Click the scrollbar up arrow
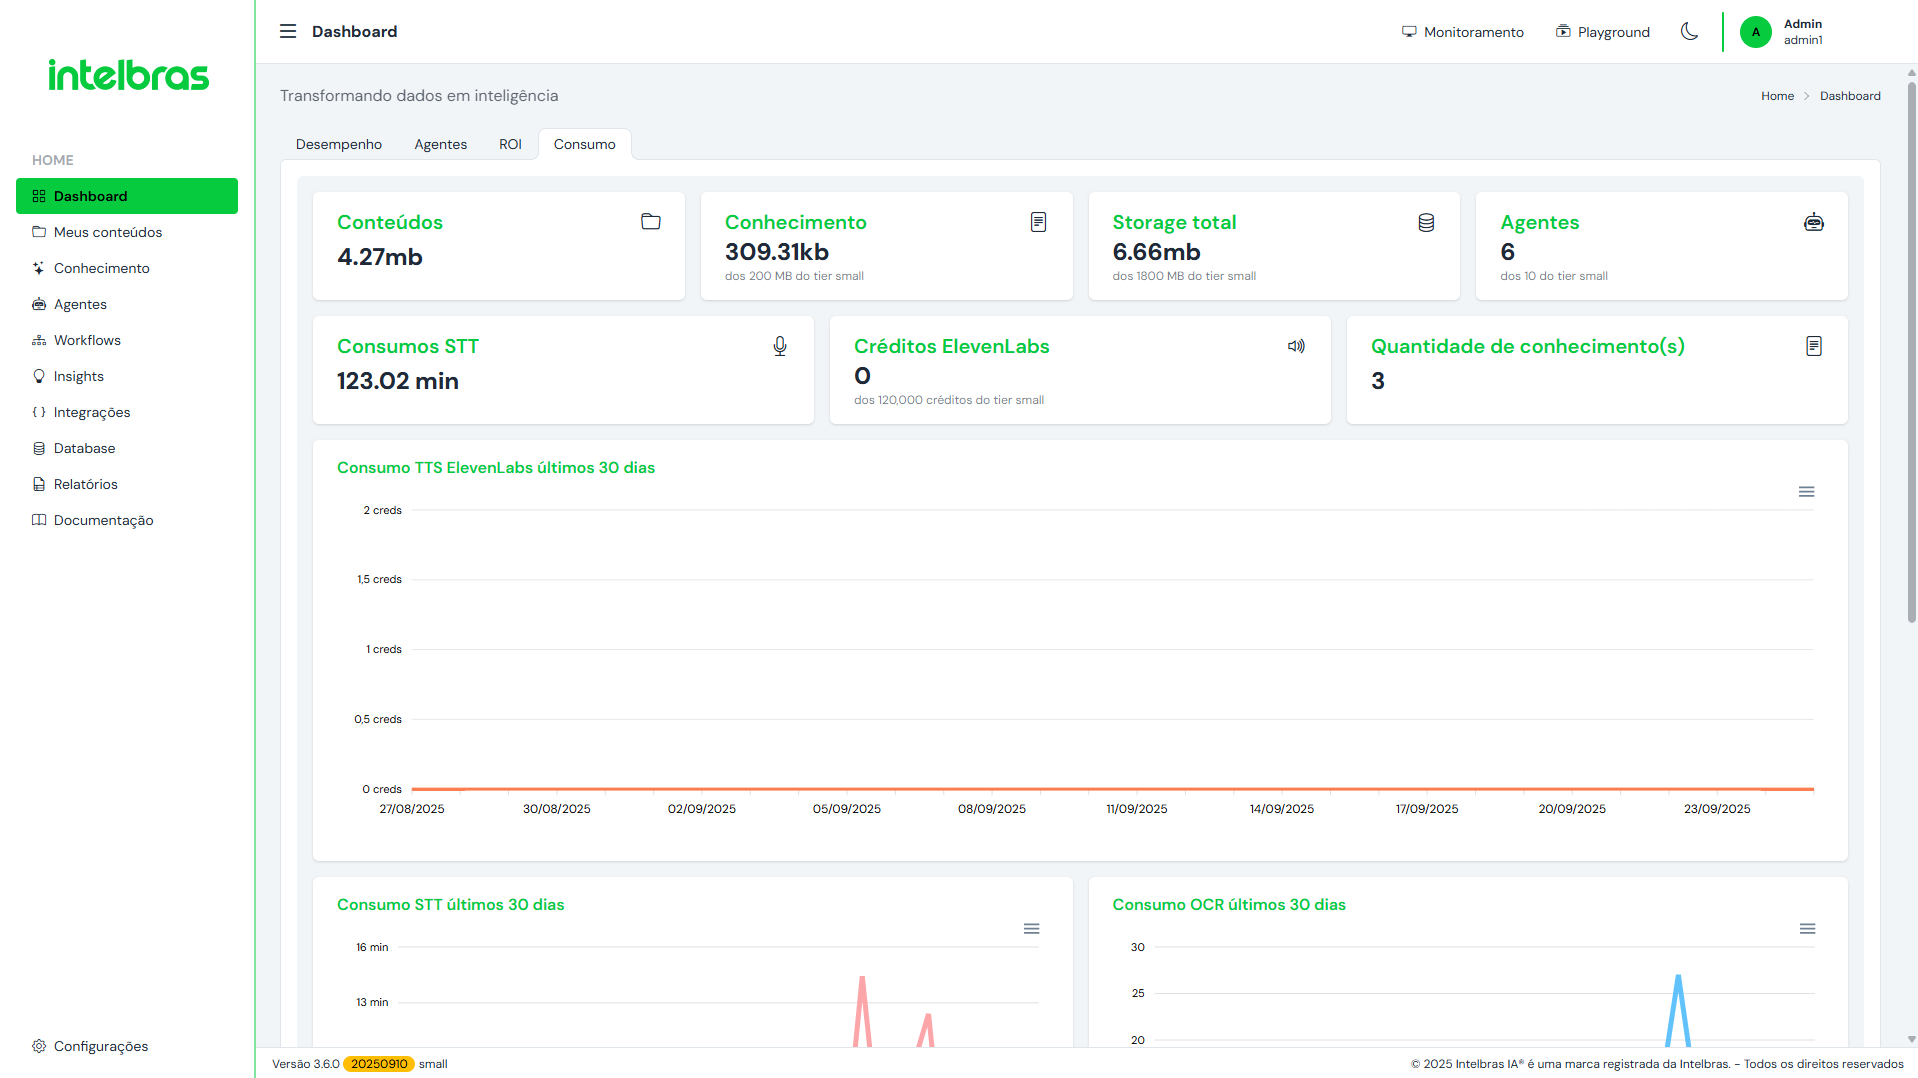The width and height of the screenshot is (1918, 1078). (x=1912, y=72)
